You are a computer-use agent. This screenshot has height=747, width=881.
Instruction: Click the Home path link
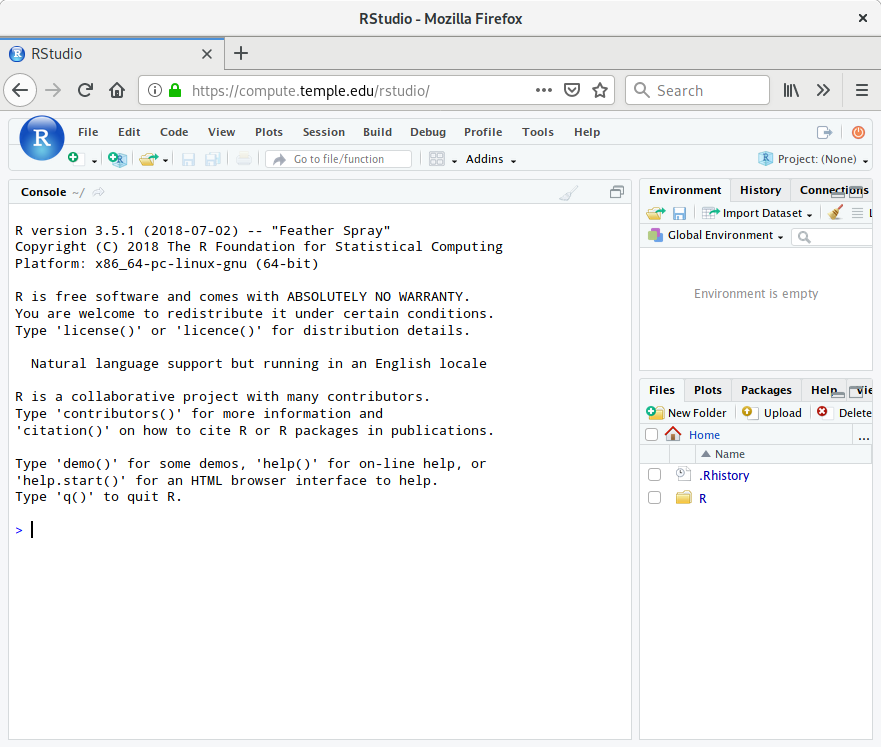pos(704,435)
